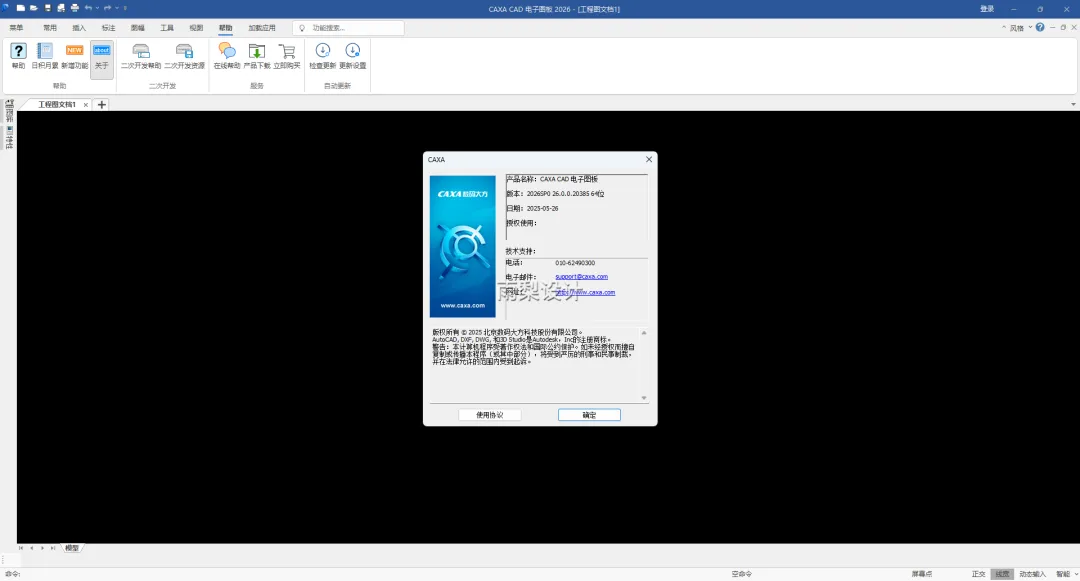Run 检查更新 from the ribbon
The image size is (1080, 581).
click(322, 56)
